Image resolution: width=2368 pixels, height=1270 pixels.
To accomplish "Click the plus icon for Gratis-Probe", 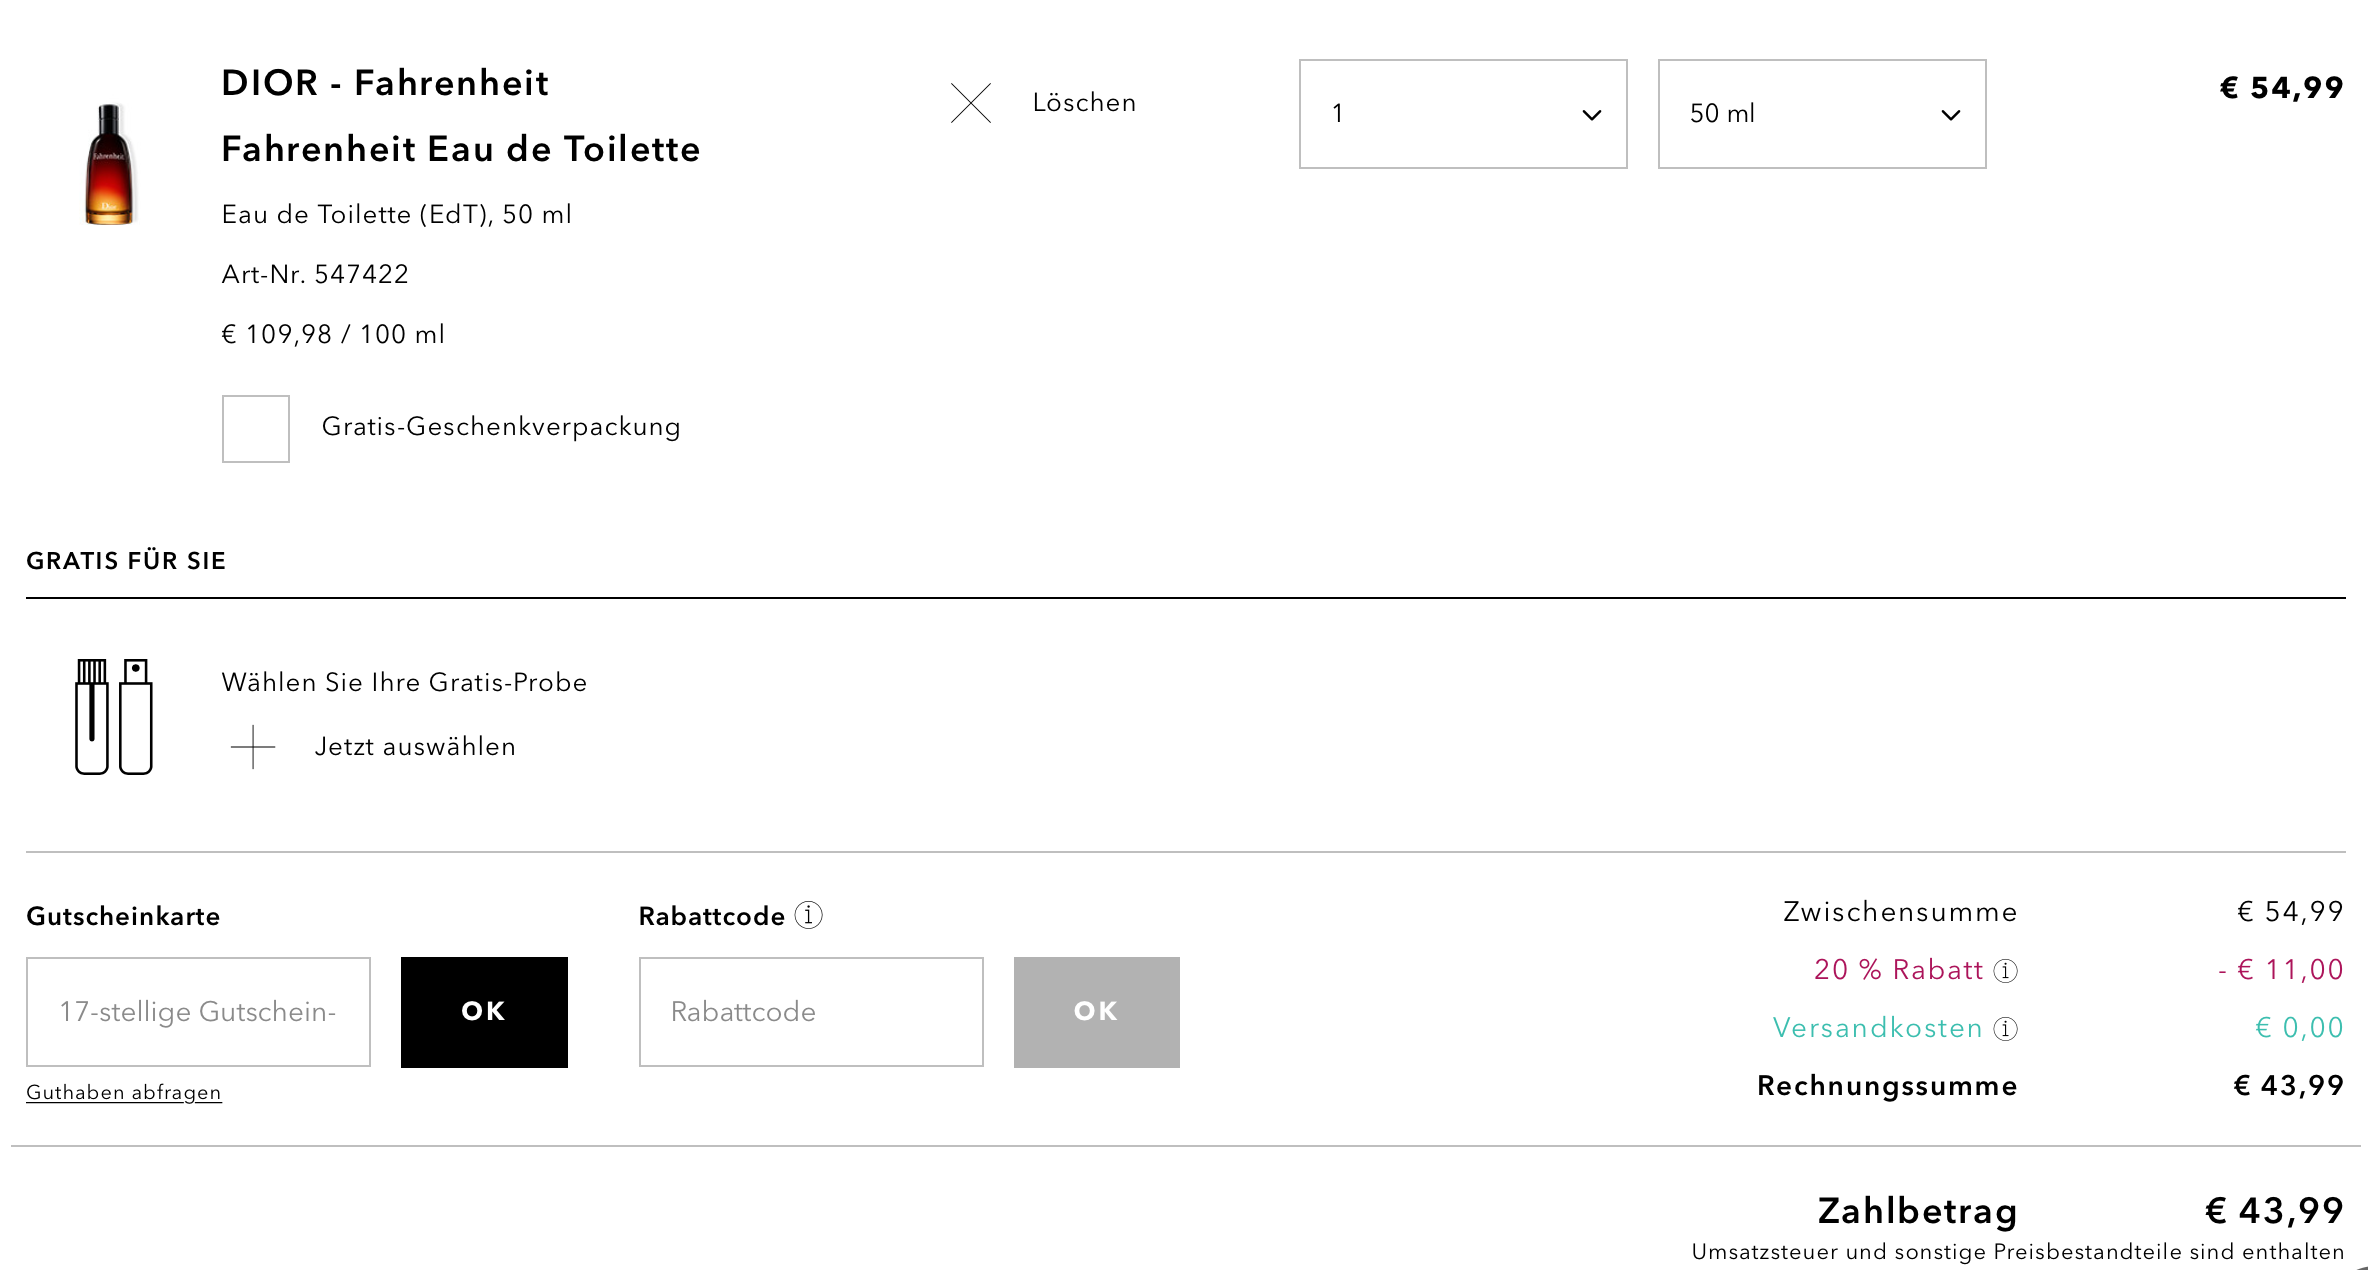I will pyautogui.click(x=253, y=747).
